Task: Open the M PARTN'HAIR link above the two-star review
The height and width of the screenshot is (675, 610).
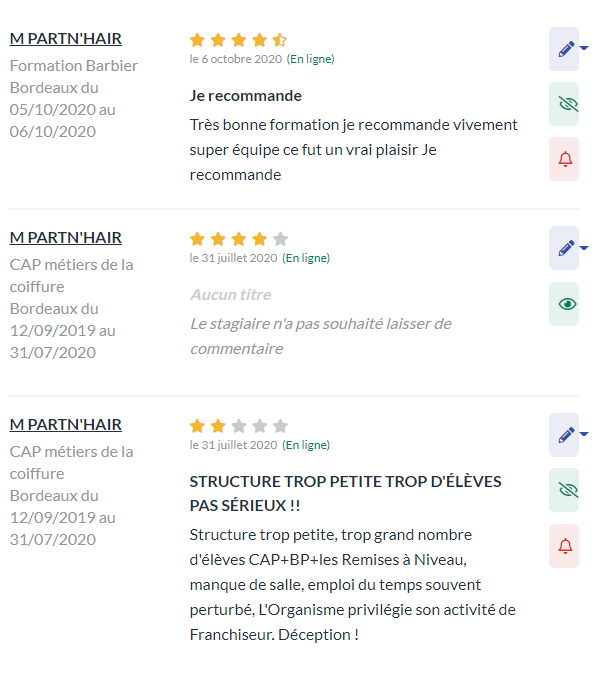Action: [65, 424]
